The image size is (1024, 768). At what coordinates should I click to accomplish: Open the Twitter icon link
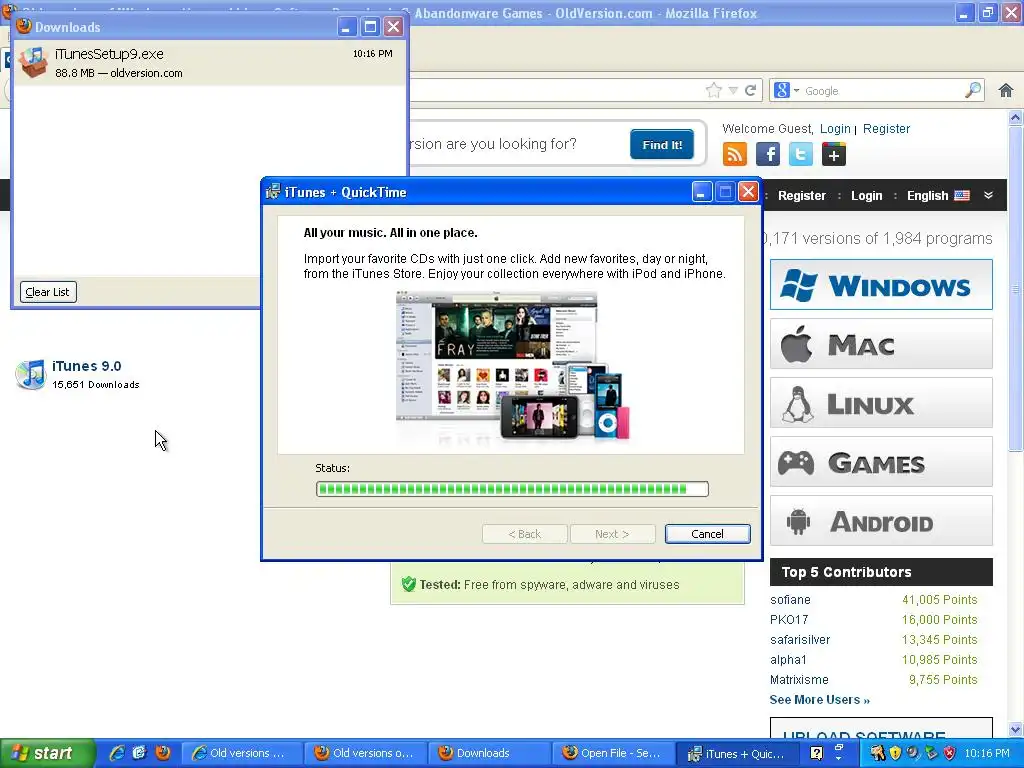[x=801, y=155]
